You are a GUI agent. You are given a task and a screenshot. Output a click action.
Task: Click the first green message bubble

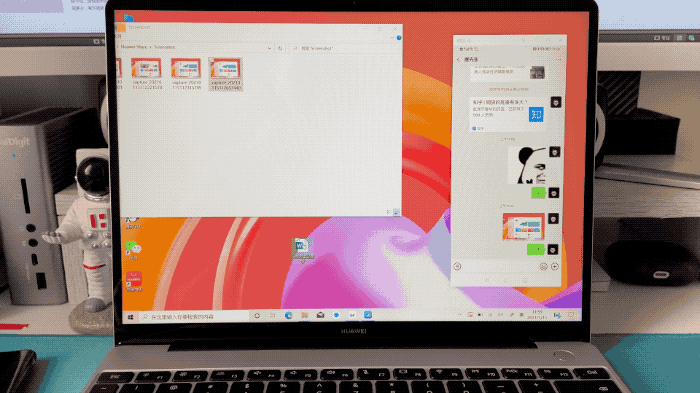coord(538,193)
